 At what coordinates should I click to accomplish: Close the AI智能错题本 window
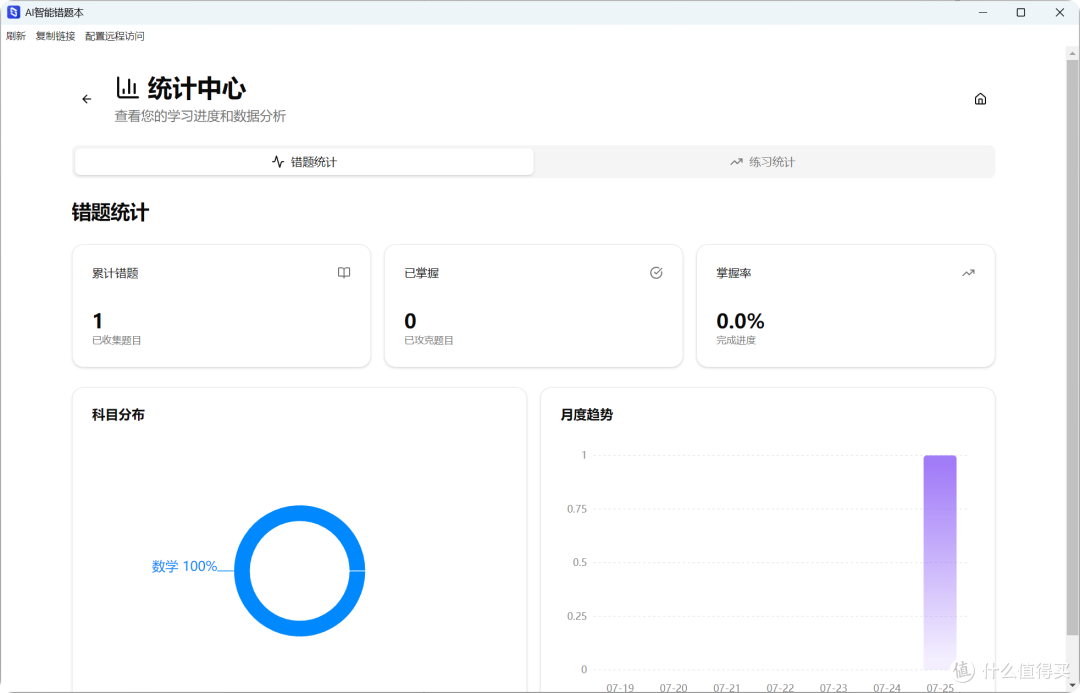tap(1059, 12)
